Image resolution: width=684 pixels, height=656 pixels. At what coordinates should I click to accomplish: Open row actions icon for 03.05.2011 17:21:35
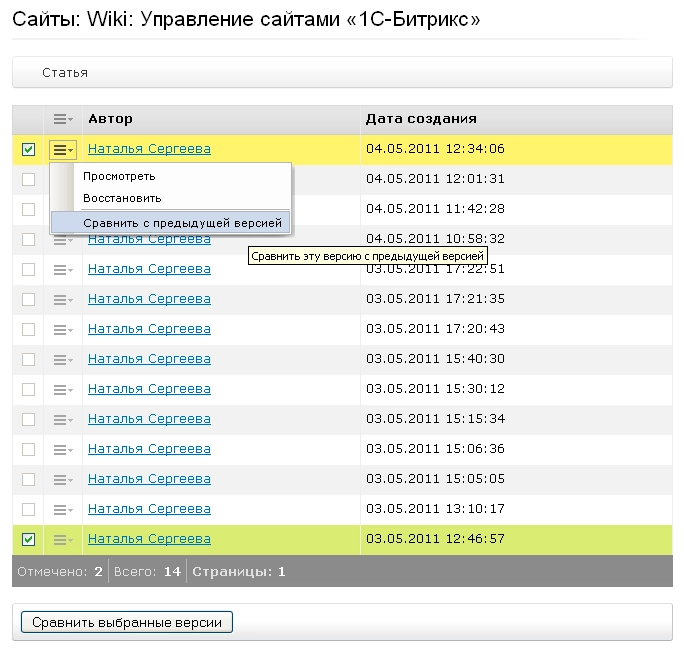click(63, 299)
